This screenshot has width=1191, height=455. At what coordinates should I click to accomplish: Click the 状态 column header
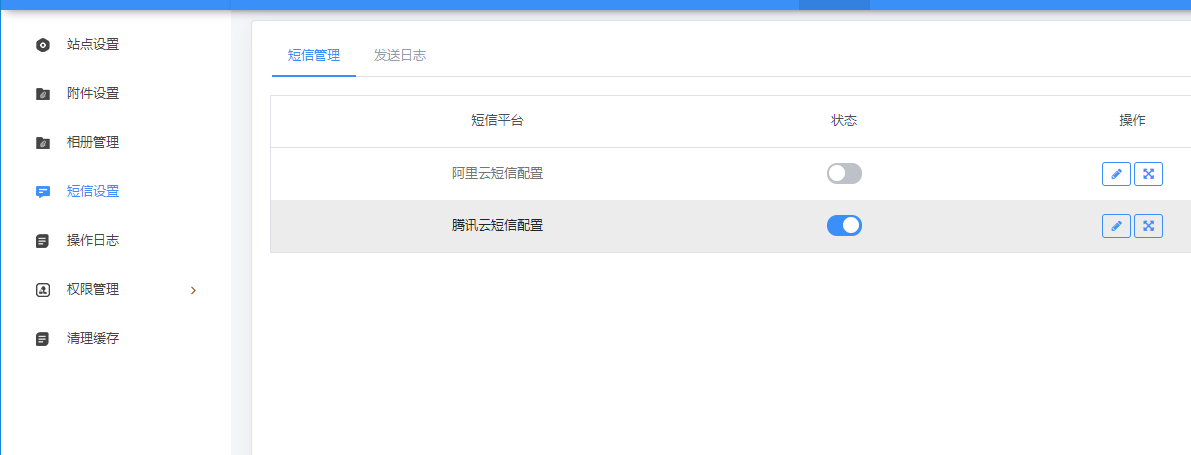[x=844, y=121]
